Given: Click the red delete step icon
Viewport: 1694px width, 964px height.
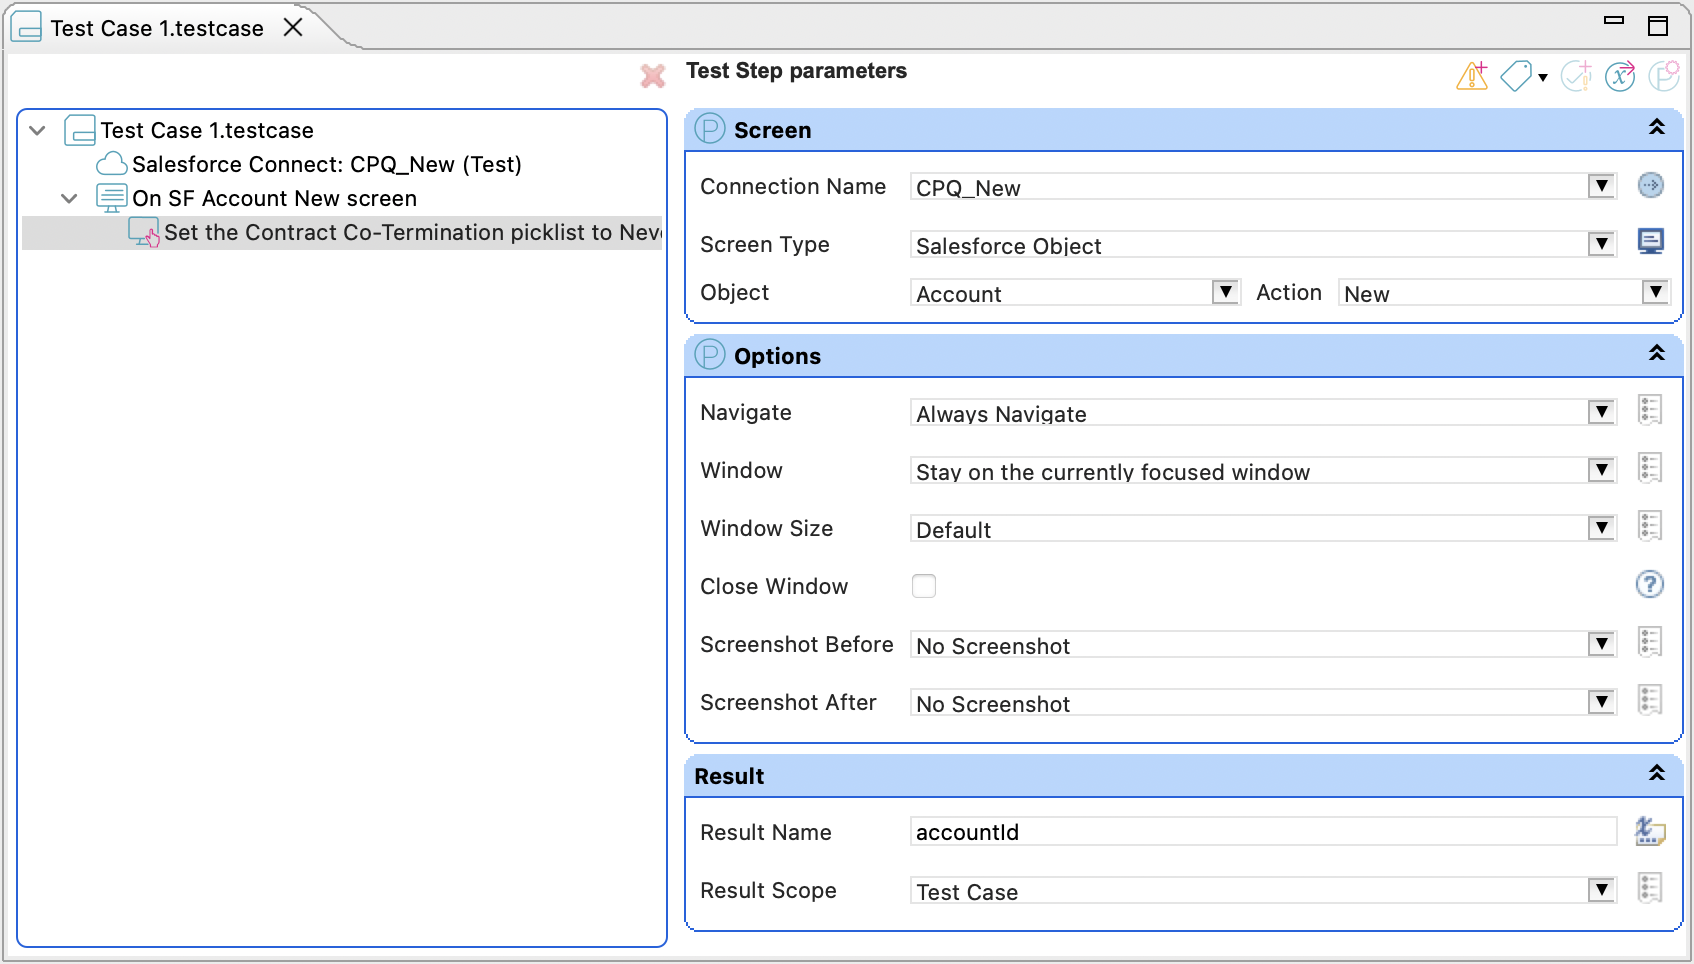Looking at the screenshot, I should pos(653,76).
